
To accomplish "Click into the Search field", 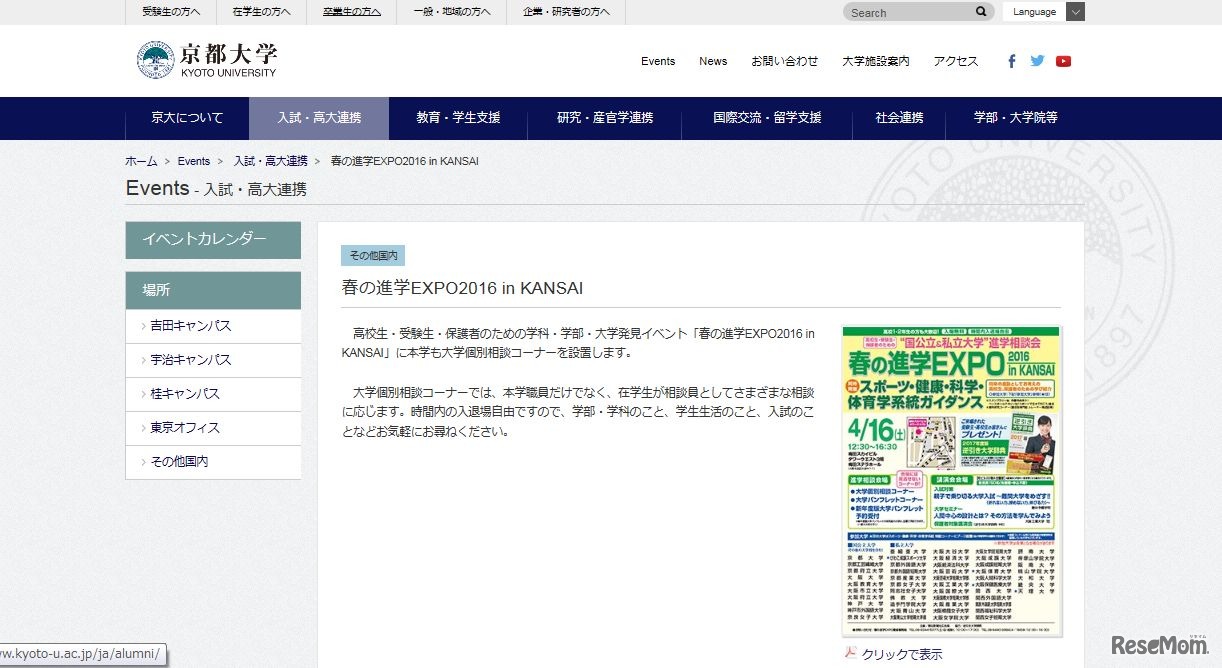I will coord(910,12).
